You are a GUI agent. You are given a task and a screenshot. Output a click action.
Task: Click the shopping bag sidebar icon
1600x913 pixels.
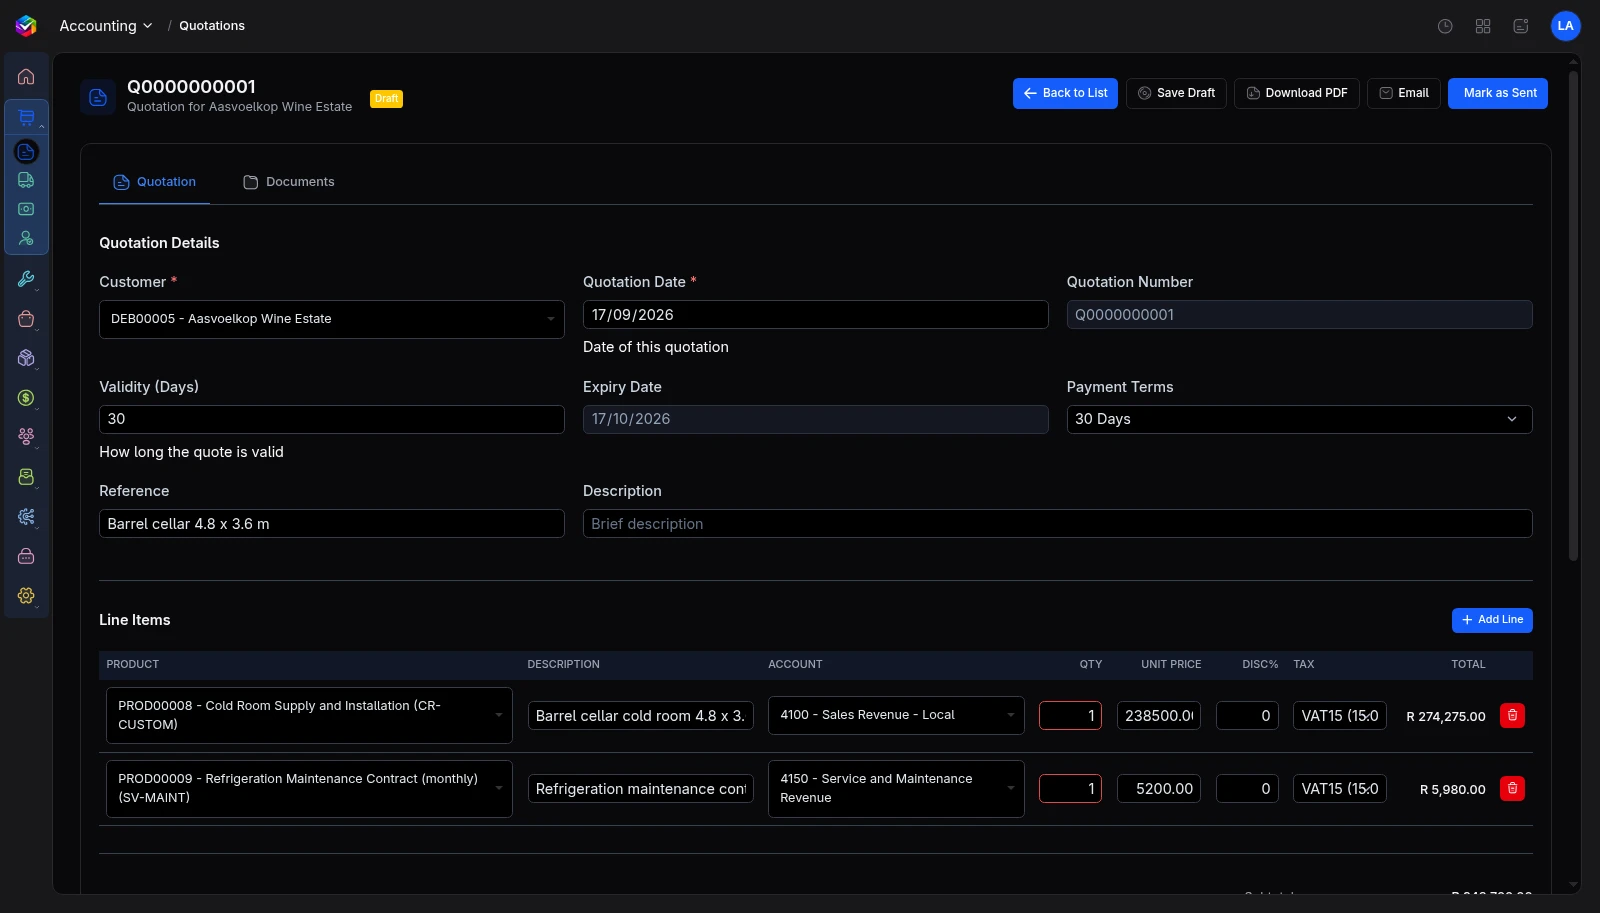(x=26, y=319)
